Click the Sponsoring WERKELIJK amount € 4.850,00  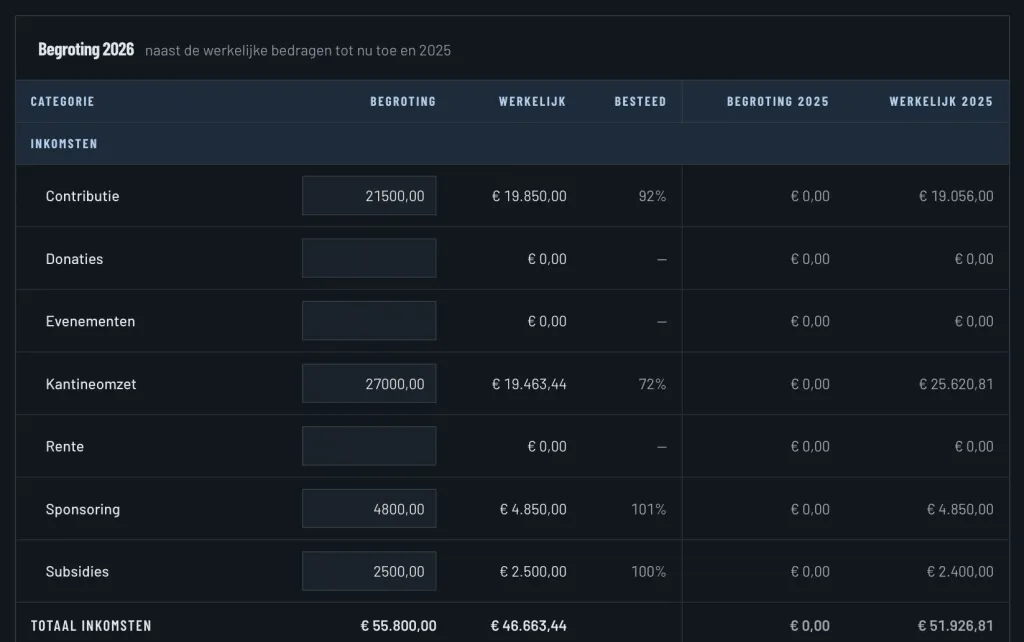tap(533, 509)
